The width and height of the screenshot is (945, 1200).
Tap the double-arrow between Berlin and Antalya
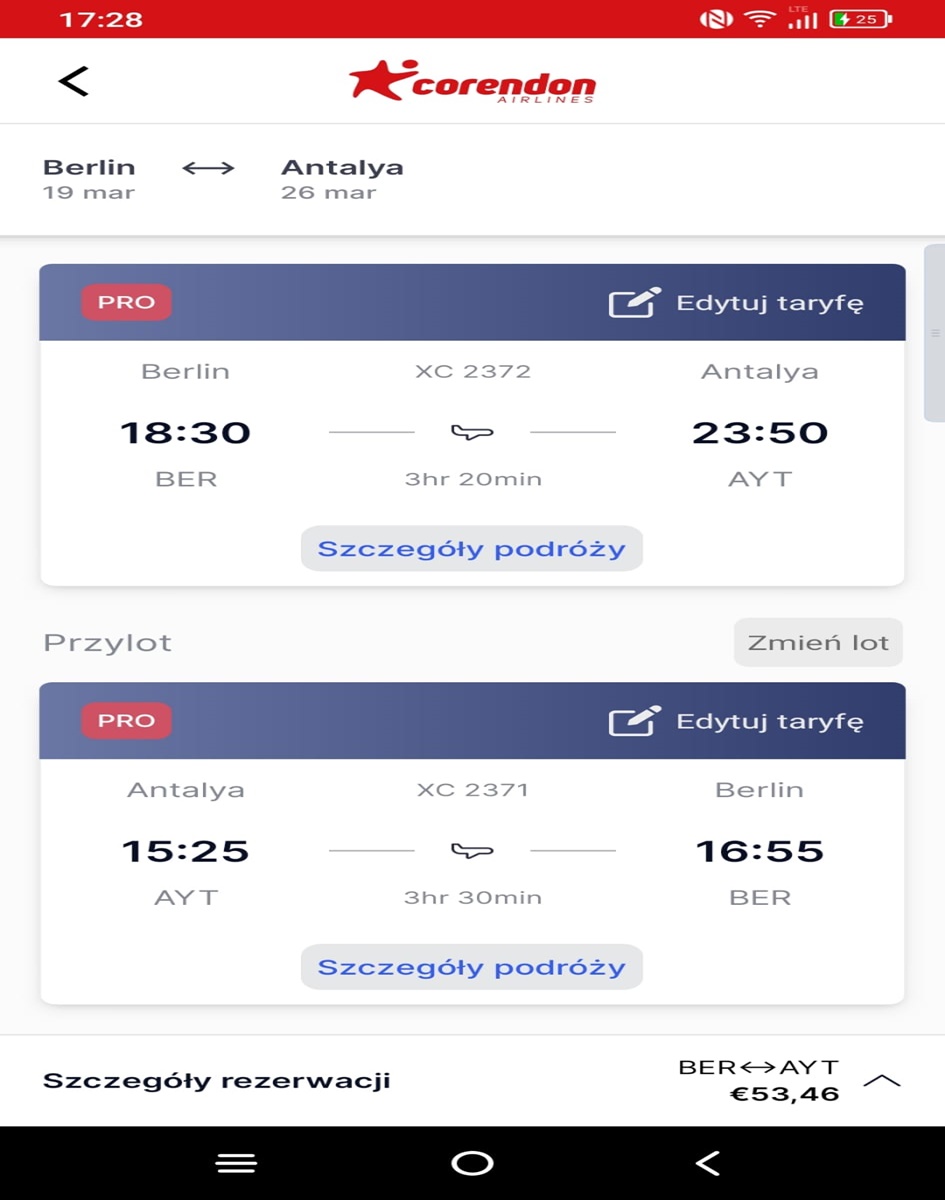(208, 168)
